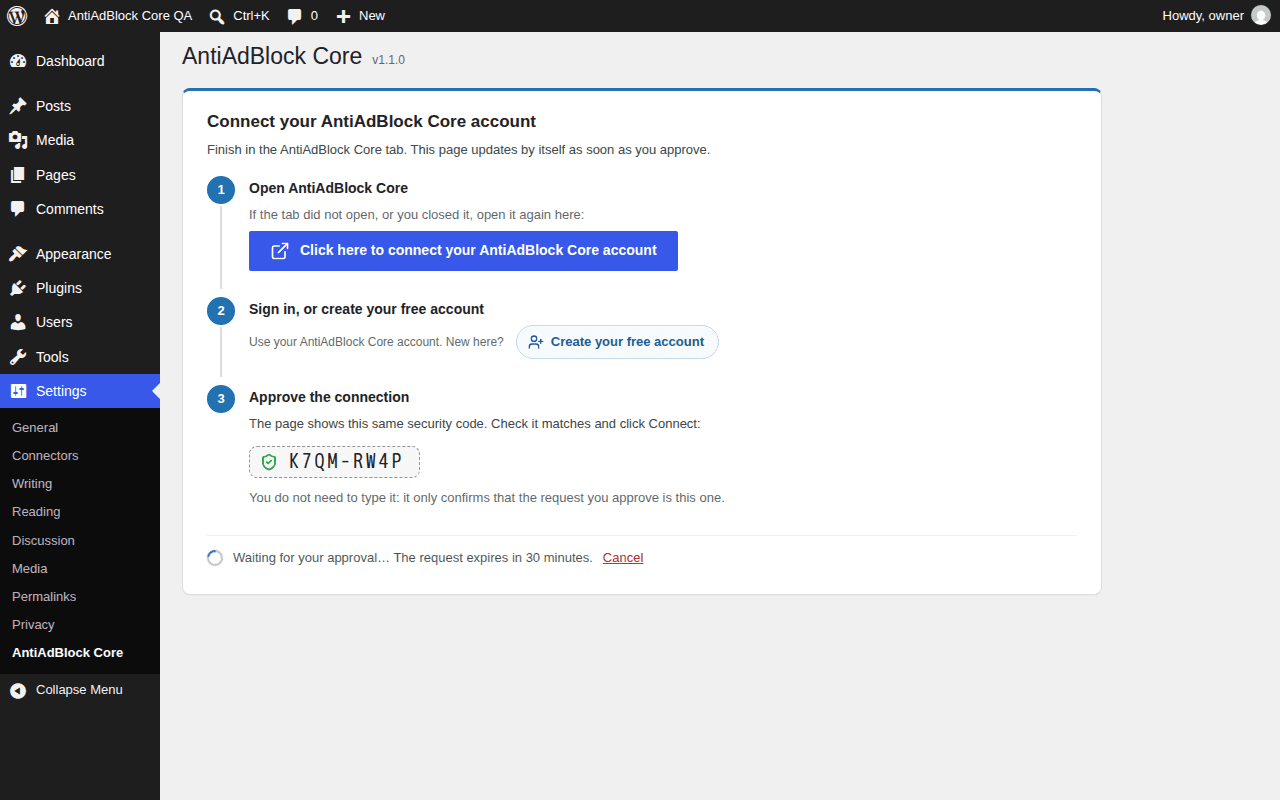Click the green shield icon beside security code
1280x800 pixels.
(268, 462)
